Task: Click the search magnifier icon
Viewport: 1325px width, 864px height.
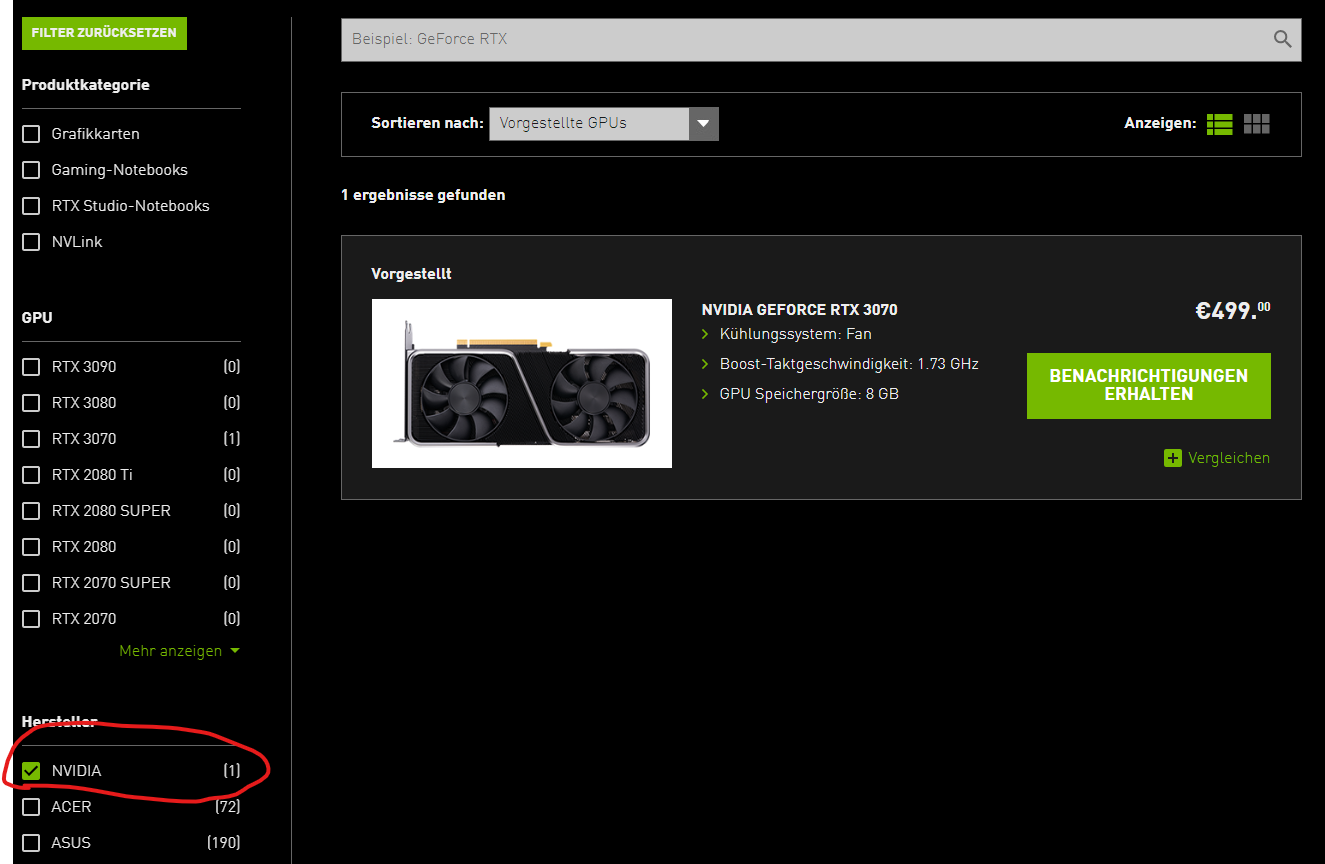Action: tap(1282, 39)
